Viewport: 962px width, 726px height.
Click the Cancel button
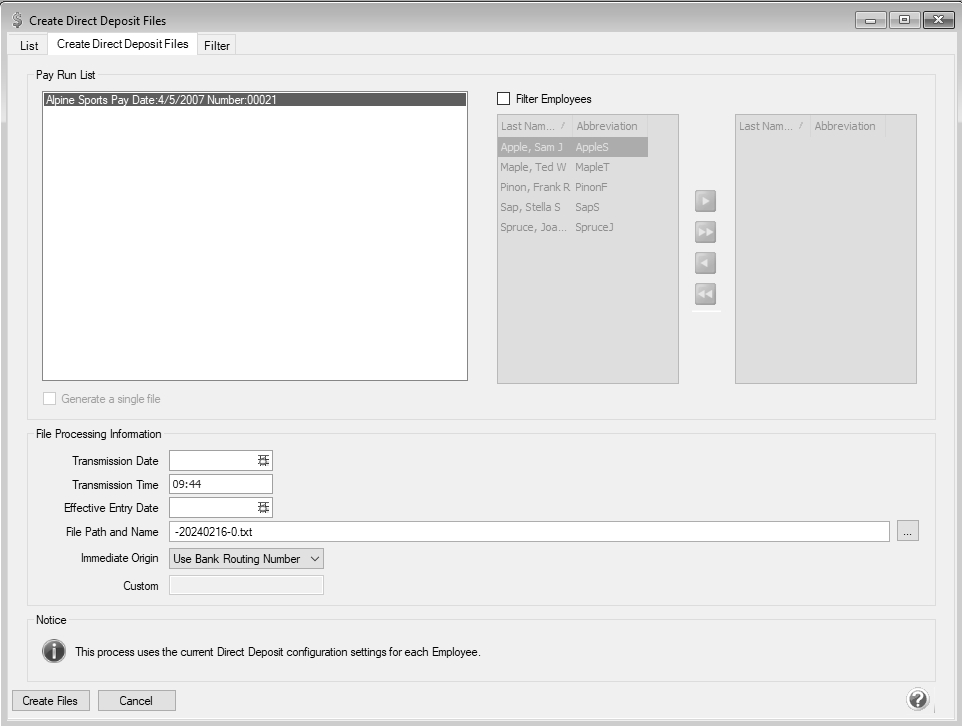click(136, 701)
